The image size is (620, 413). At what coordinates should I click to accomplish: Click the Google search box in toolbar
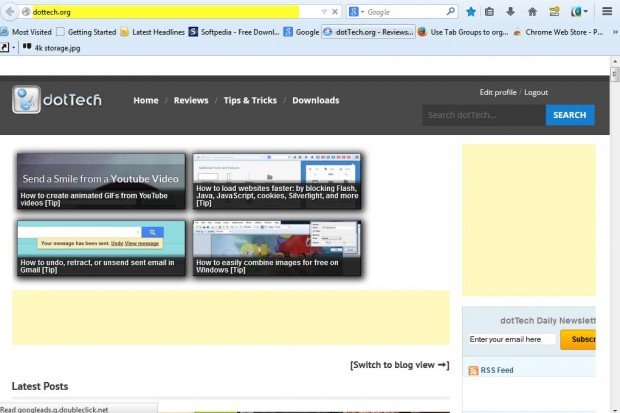(x=405, y=12)
